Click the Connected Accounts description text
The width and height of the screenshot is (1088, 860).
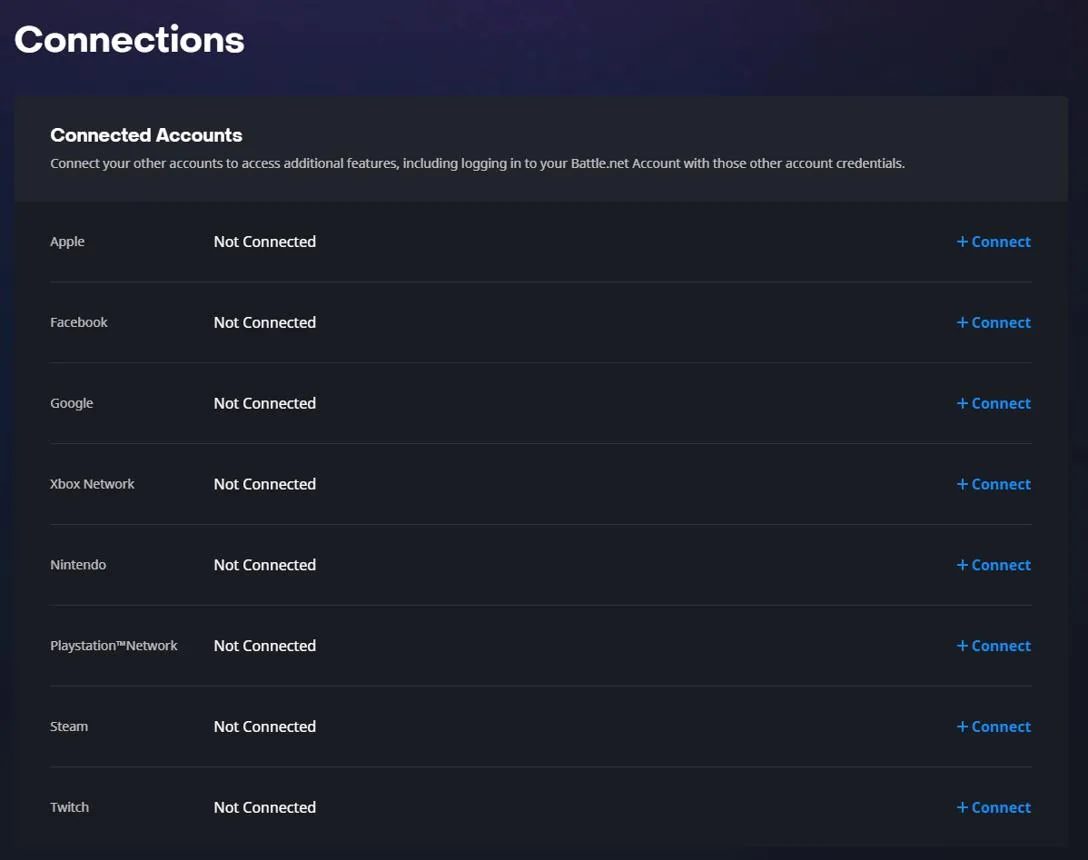tap(477, 164)
